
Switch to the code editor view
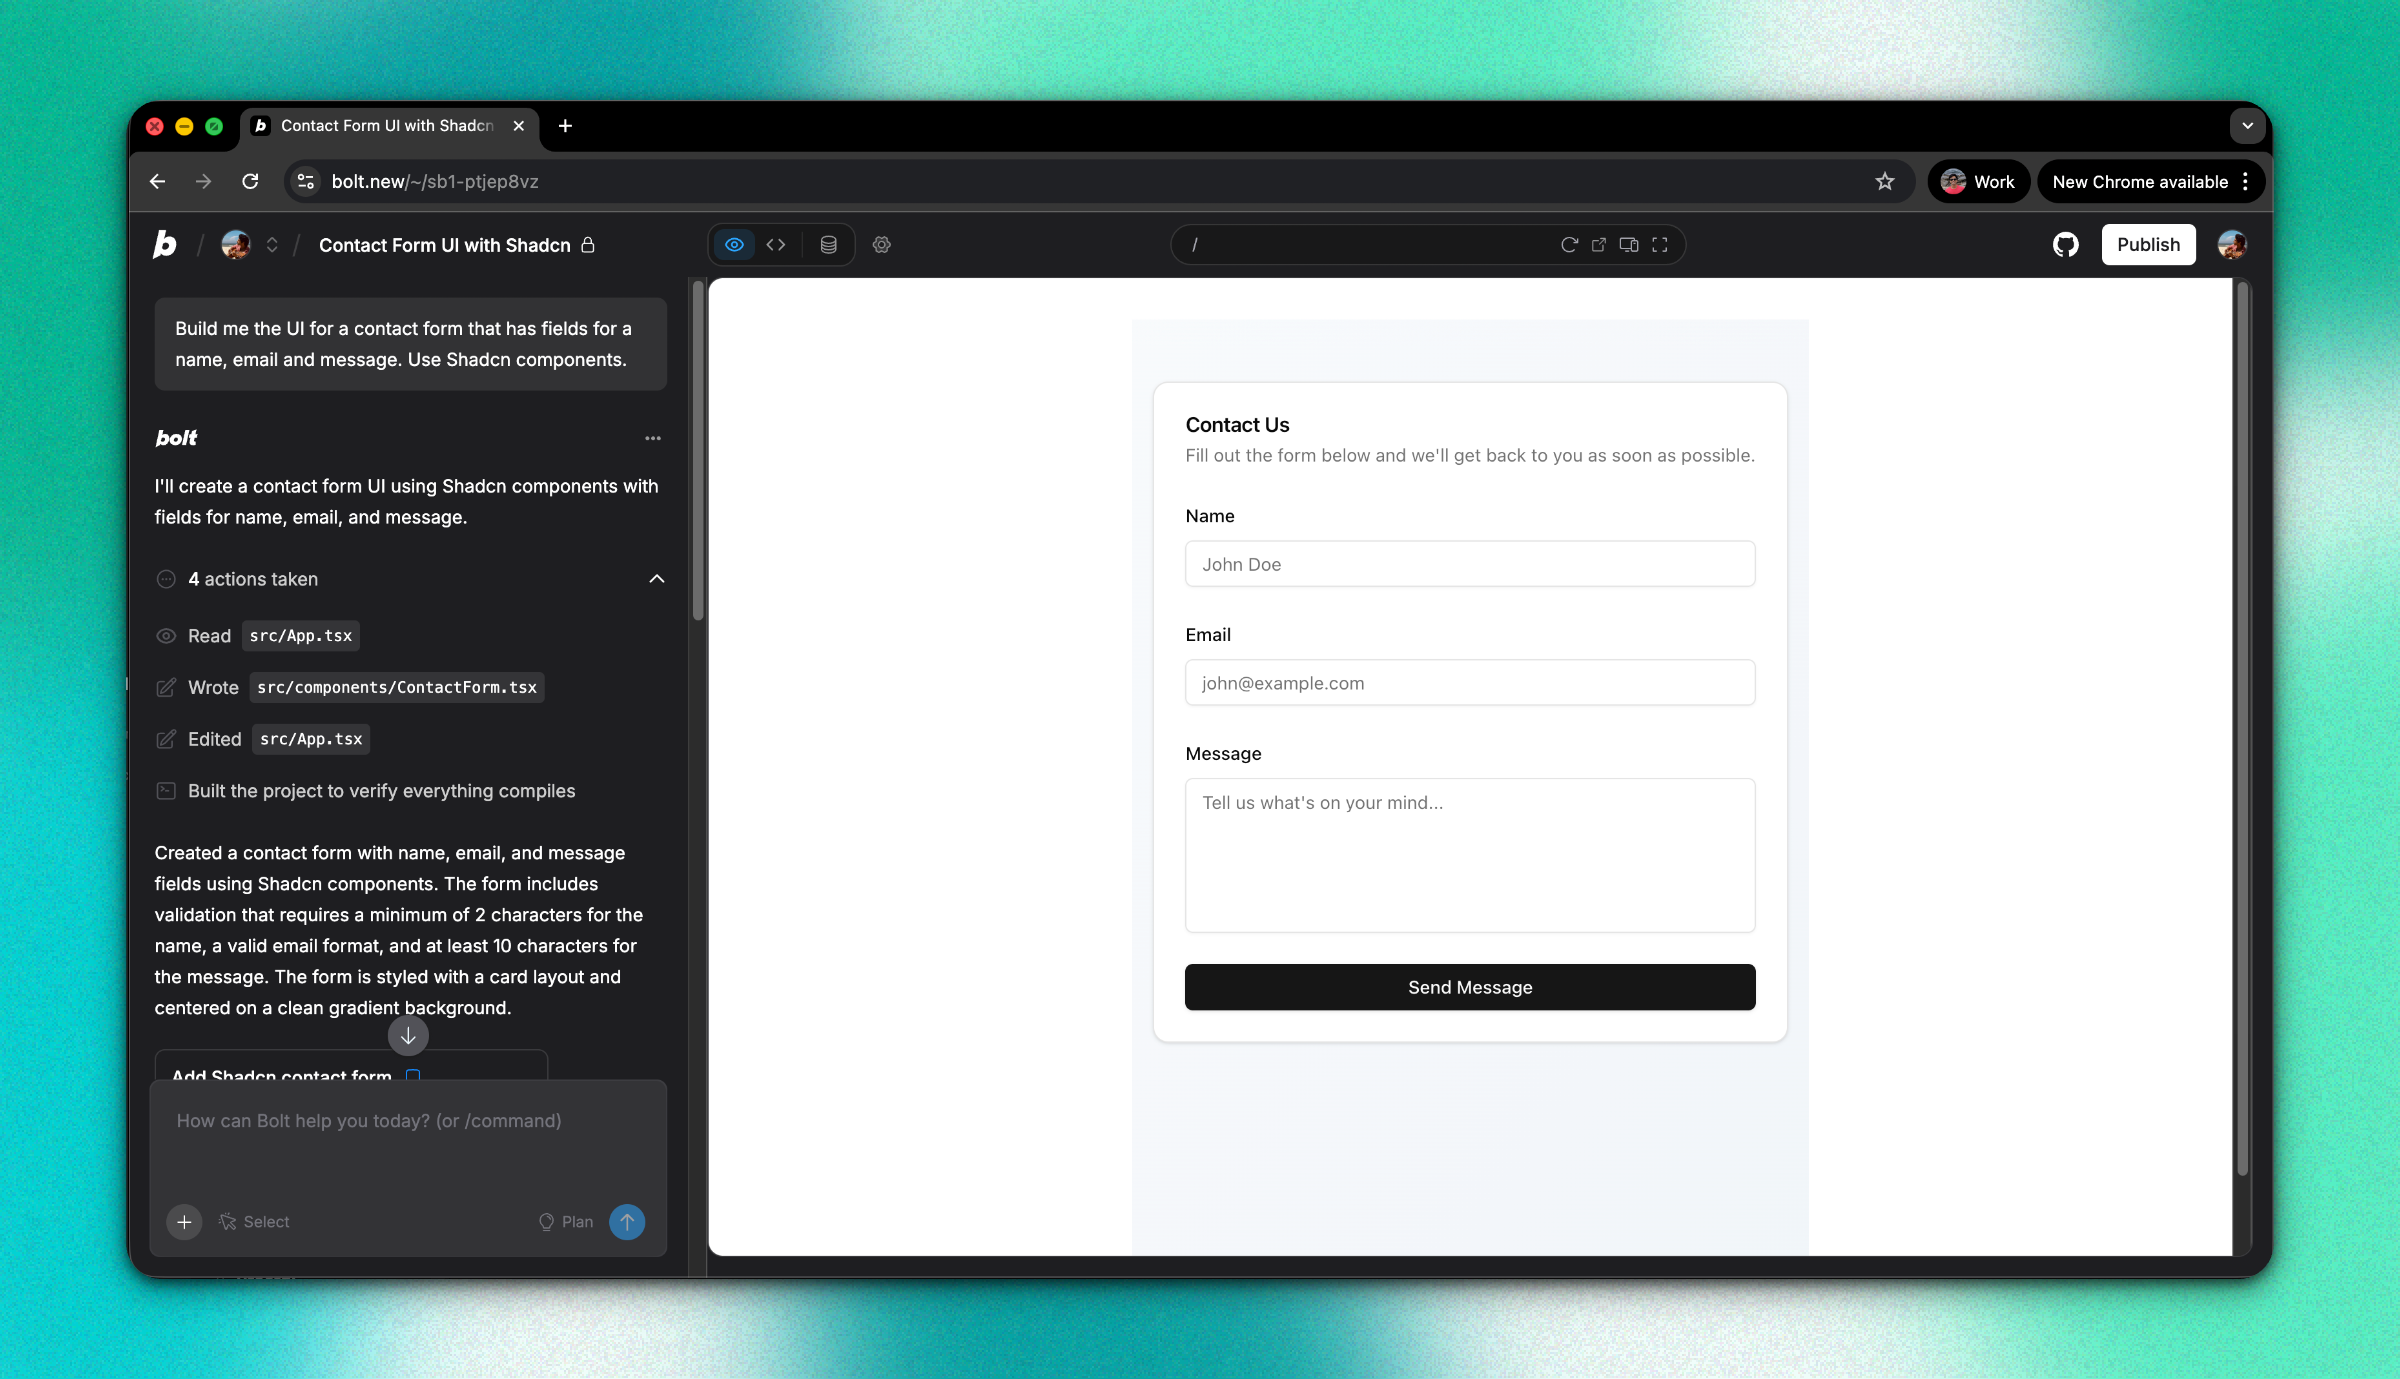(x=775, y=244)
